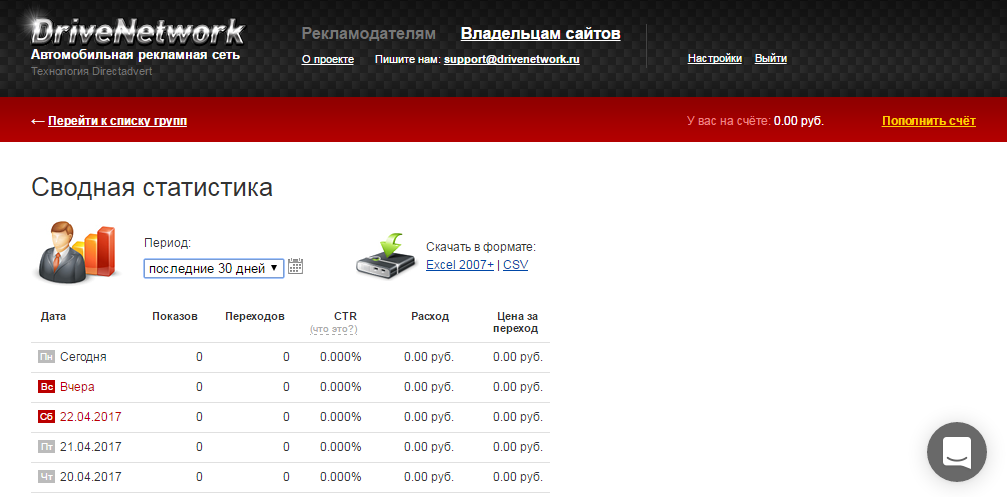Click the support@drivenetwork.ru email link
The height and width of the screenshot is (497, 1007).
[x=512, y=59]
